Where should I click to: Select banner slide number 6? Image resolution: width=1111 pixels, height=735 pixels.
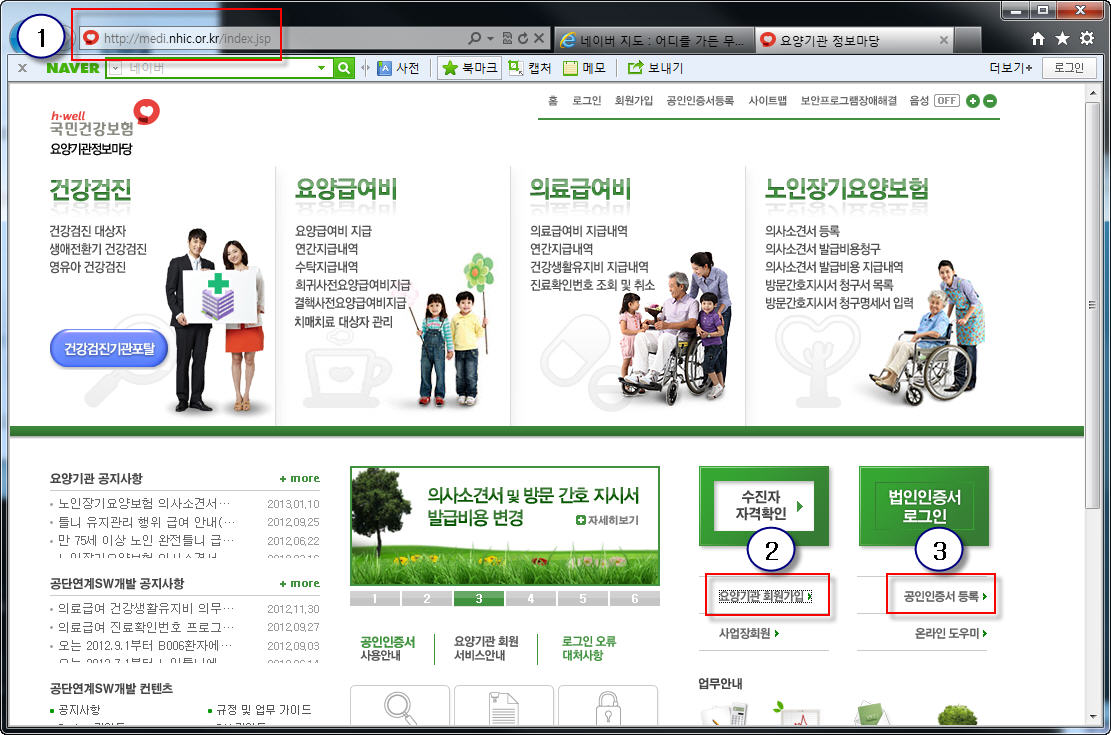(x=635, y=599)
